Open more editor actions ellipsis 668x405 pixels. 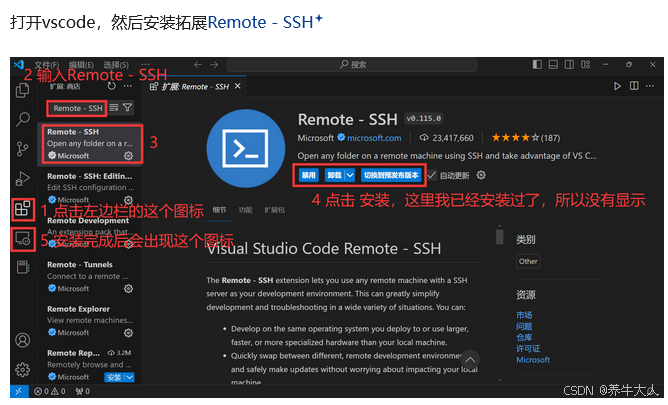point(650,86)
